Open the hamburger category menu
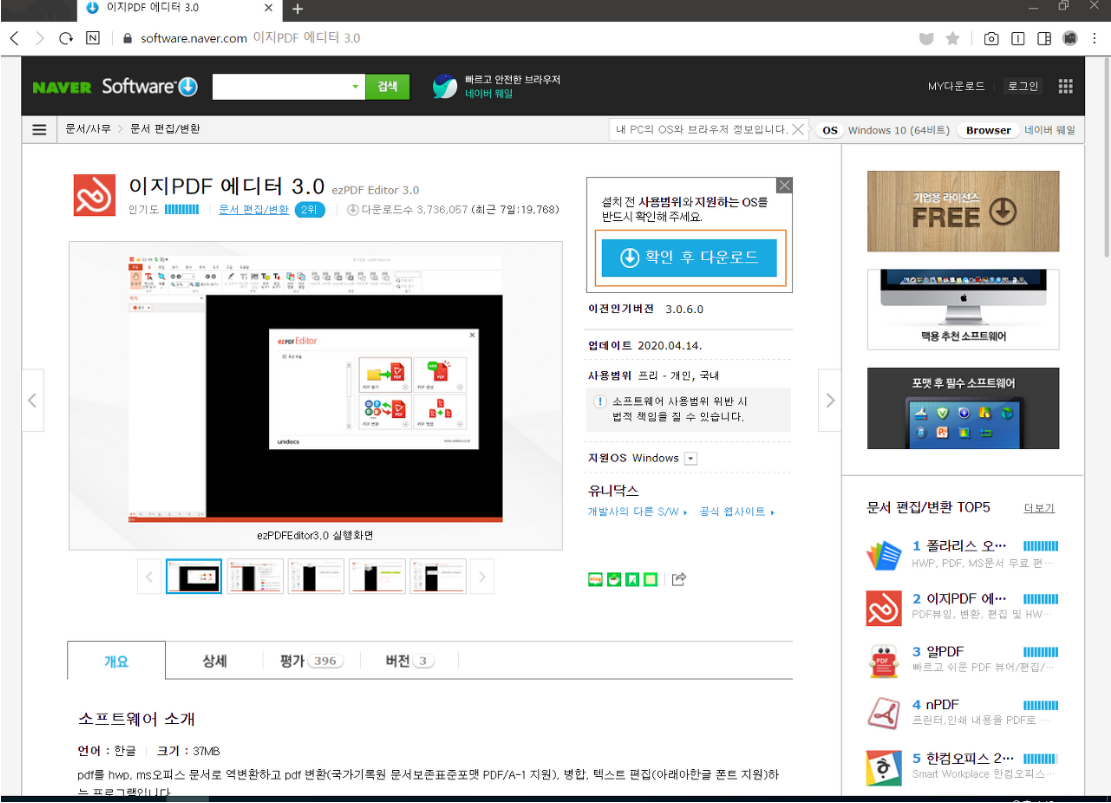Screen dimensions: 1111x803 coord(39,129)
